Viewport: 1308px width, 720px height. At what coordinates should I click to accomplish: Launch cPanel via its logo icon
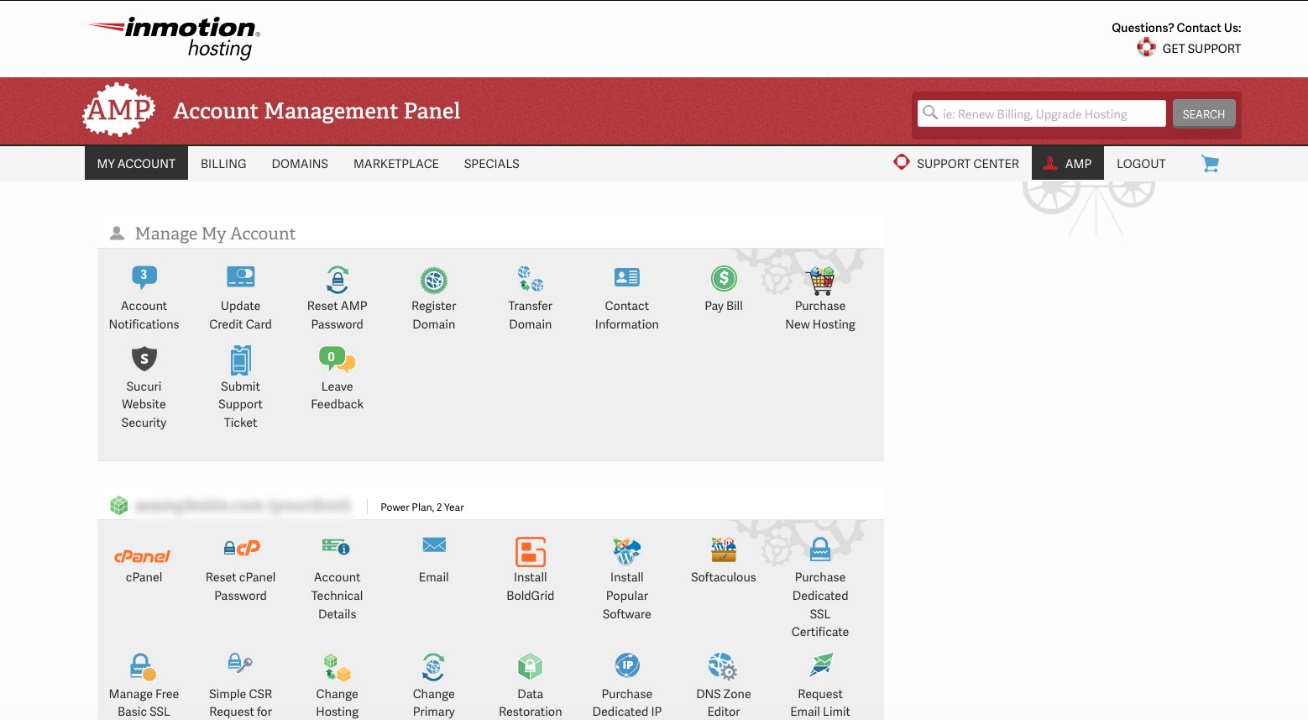[x=142, y=556]
